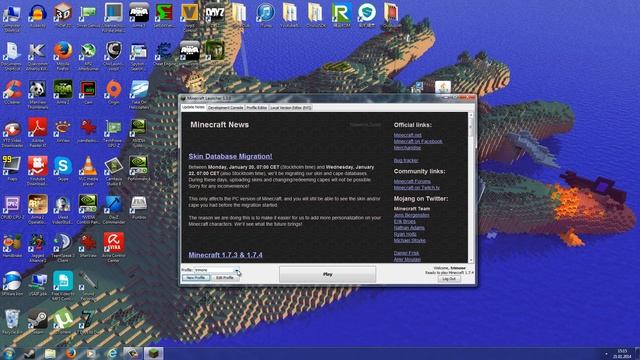Viewport: 640px width, 360px height.
Task: Select the 7 Days to Die desktop icon
Action: click(88, 321)
